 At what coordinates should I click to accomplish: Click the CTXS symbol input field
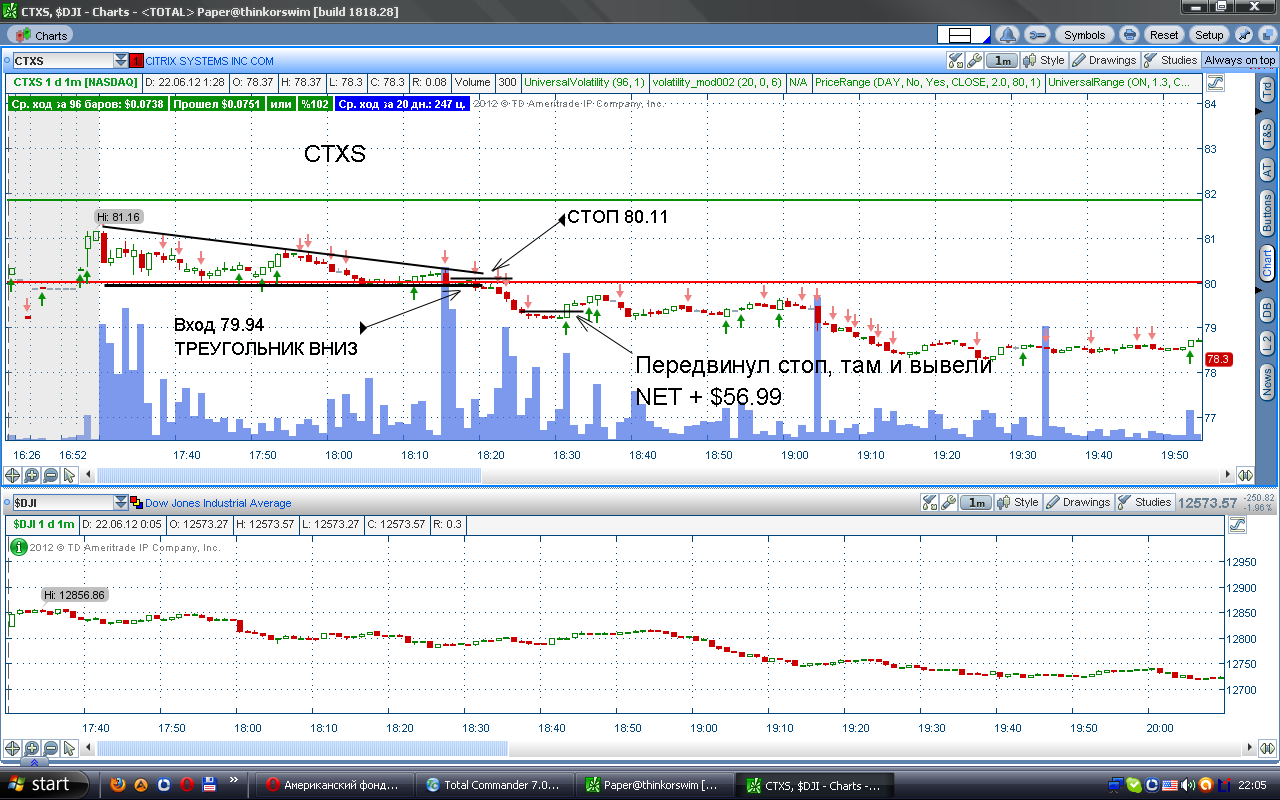62,61
